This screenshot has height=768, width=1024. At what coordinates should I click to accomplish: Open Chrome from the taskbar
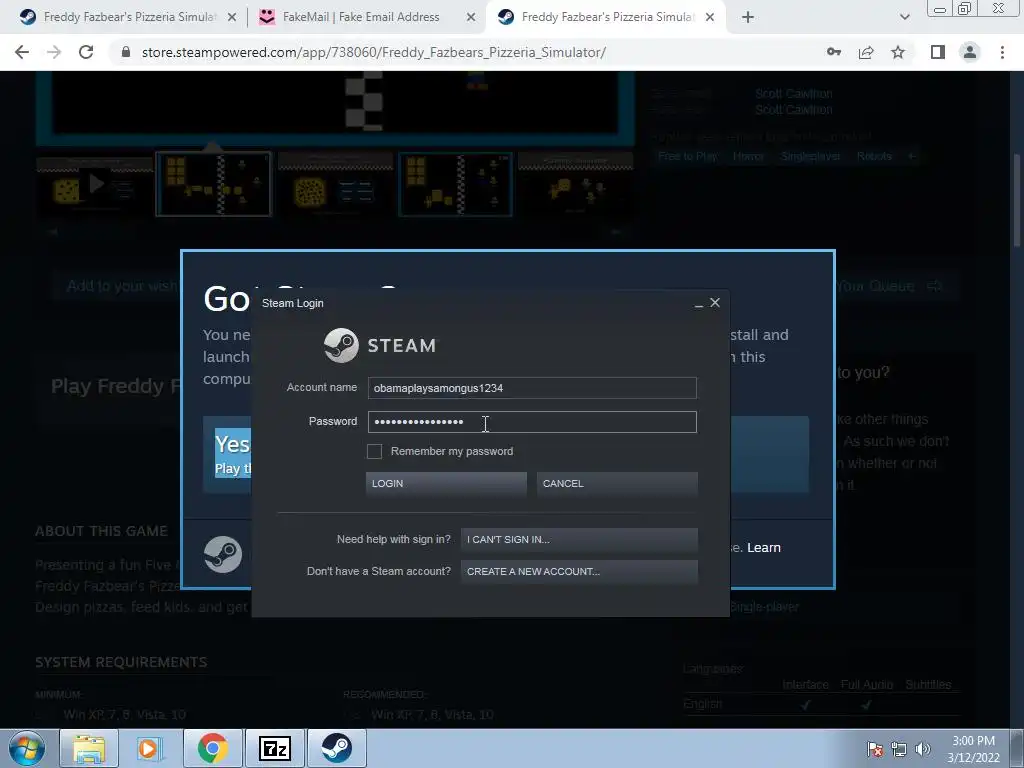pyautogui.click(x=212, y=748)
